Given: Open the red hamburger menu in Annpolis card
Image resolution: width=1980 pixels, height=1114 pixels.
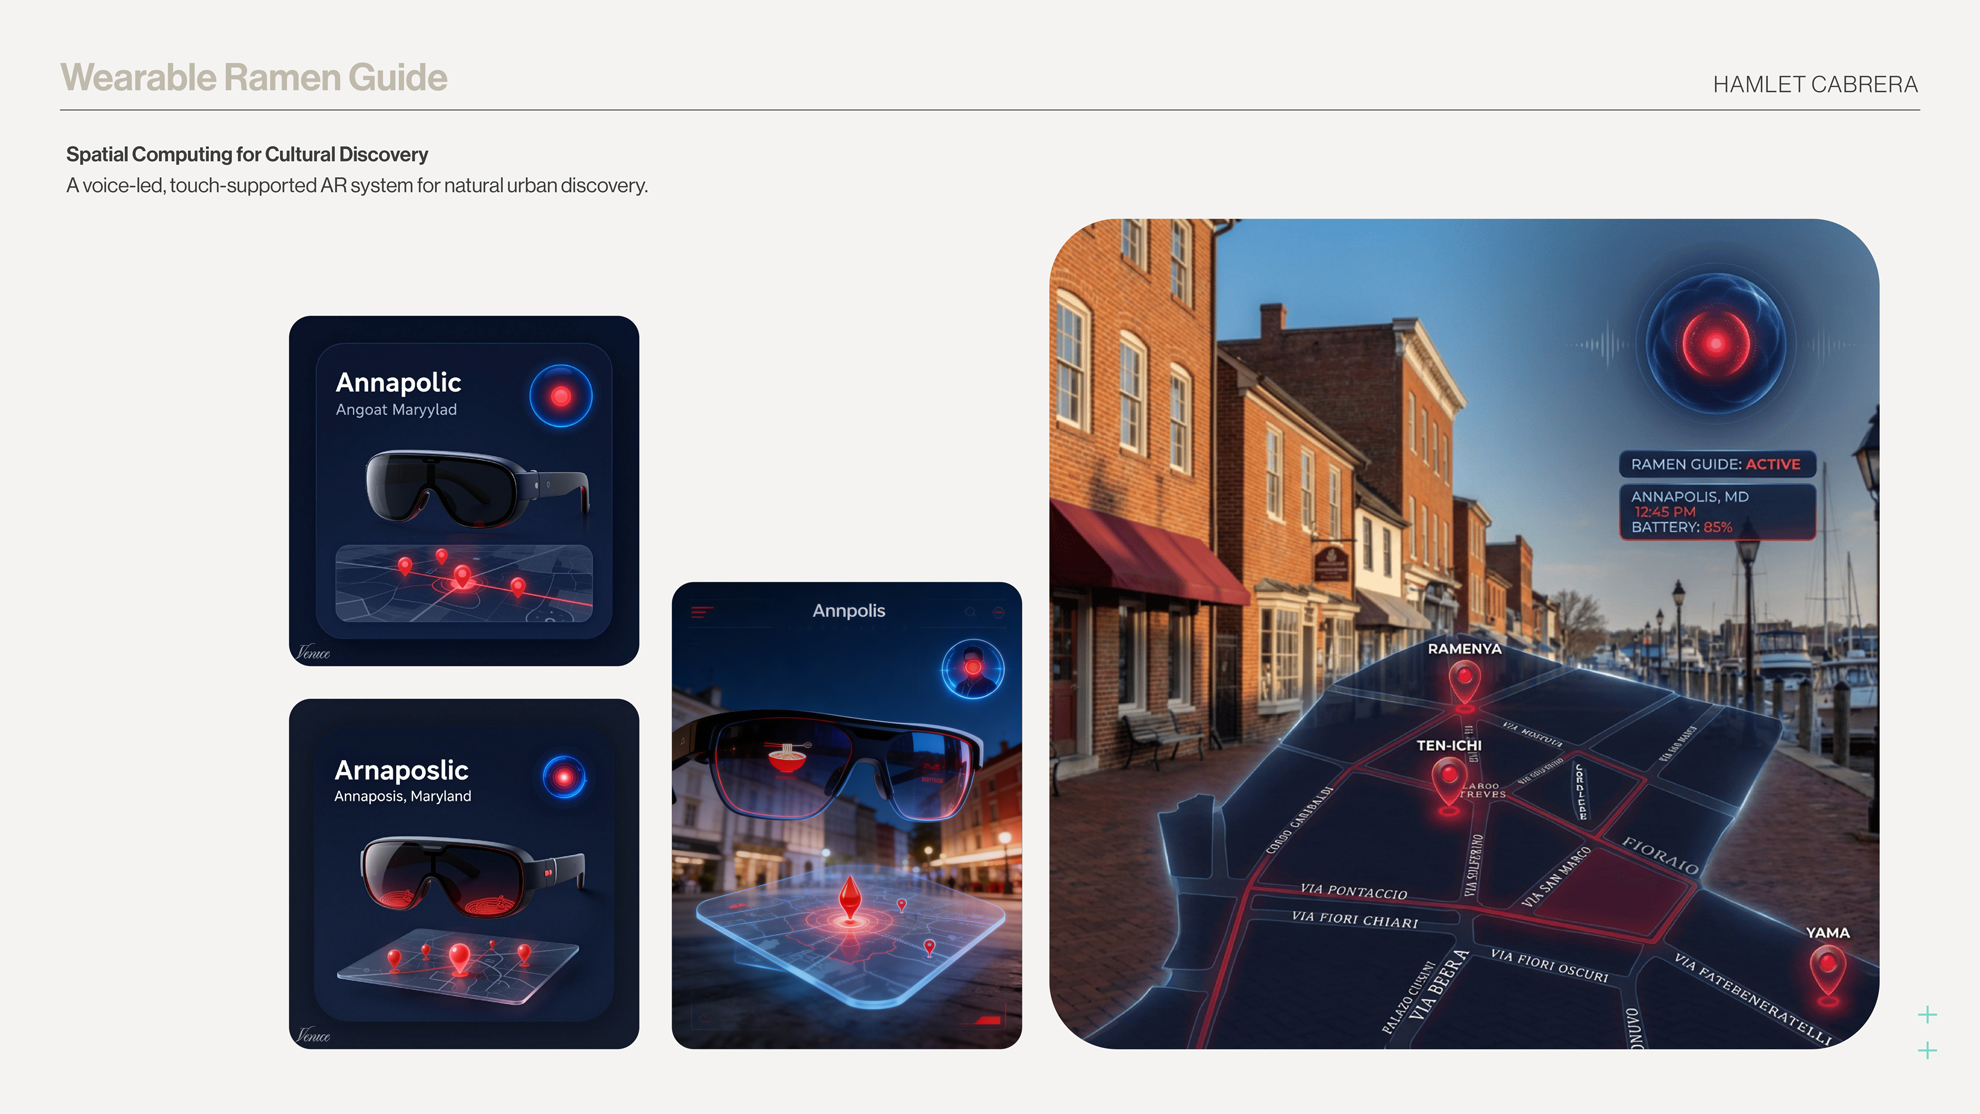Looking at the screenshot, I should 702,612.
